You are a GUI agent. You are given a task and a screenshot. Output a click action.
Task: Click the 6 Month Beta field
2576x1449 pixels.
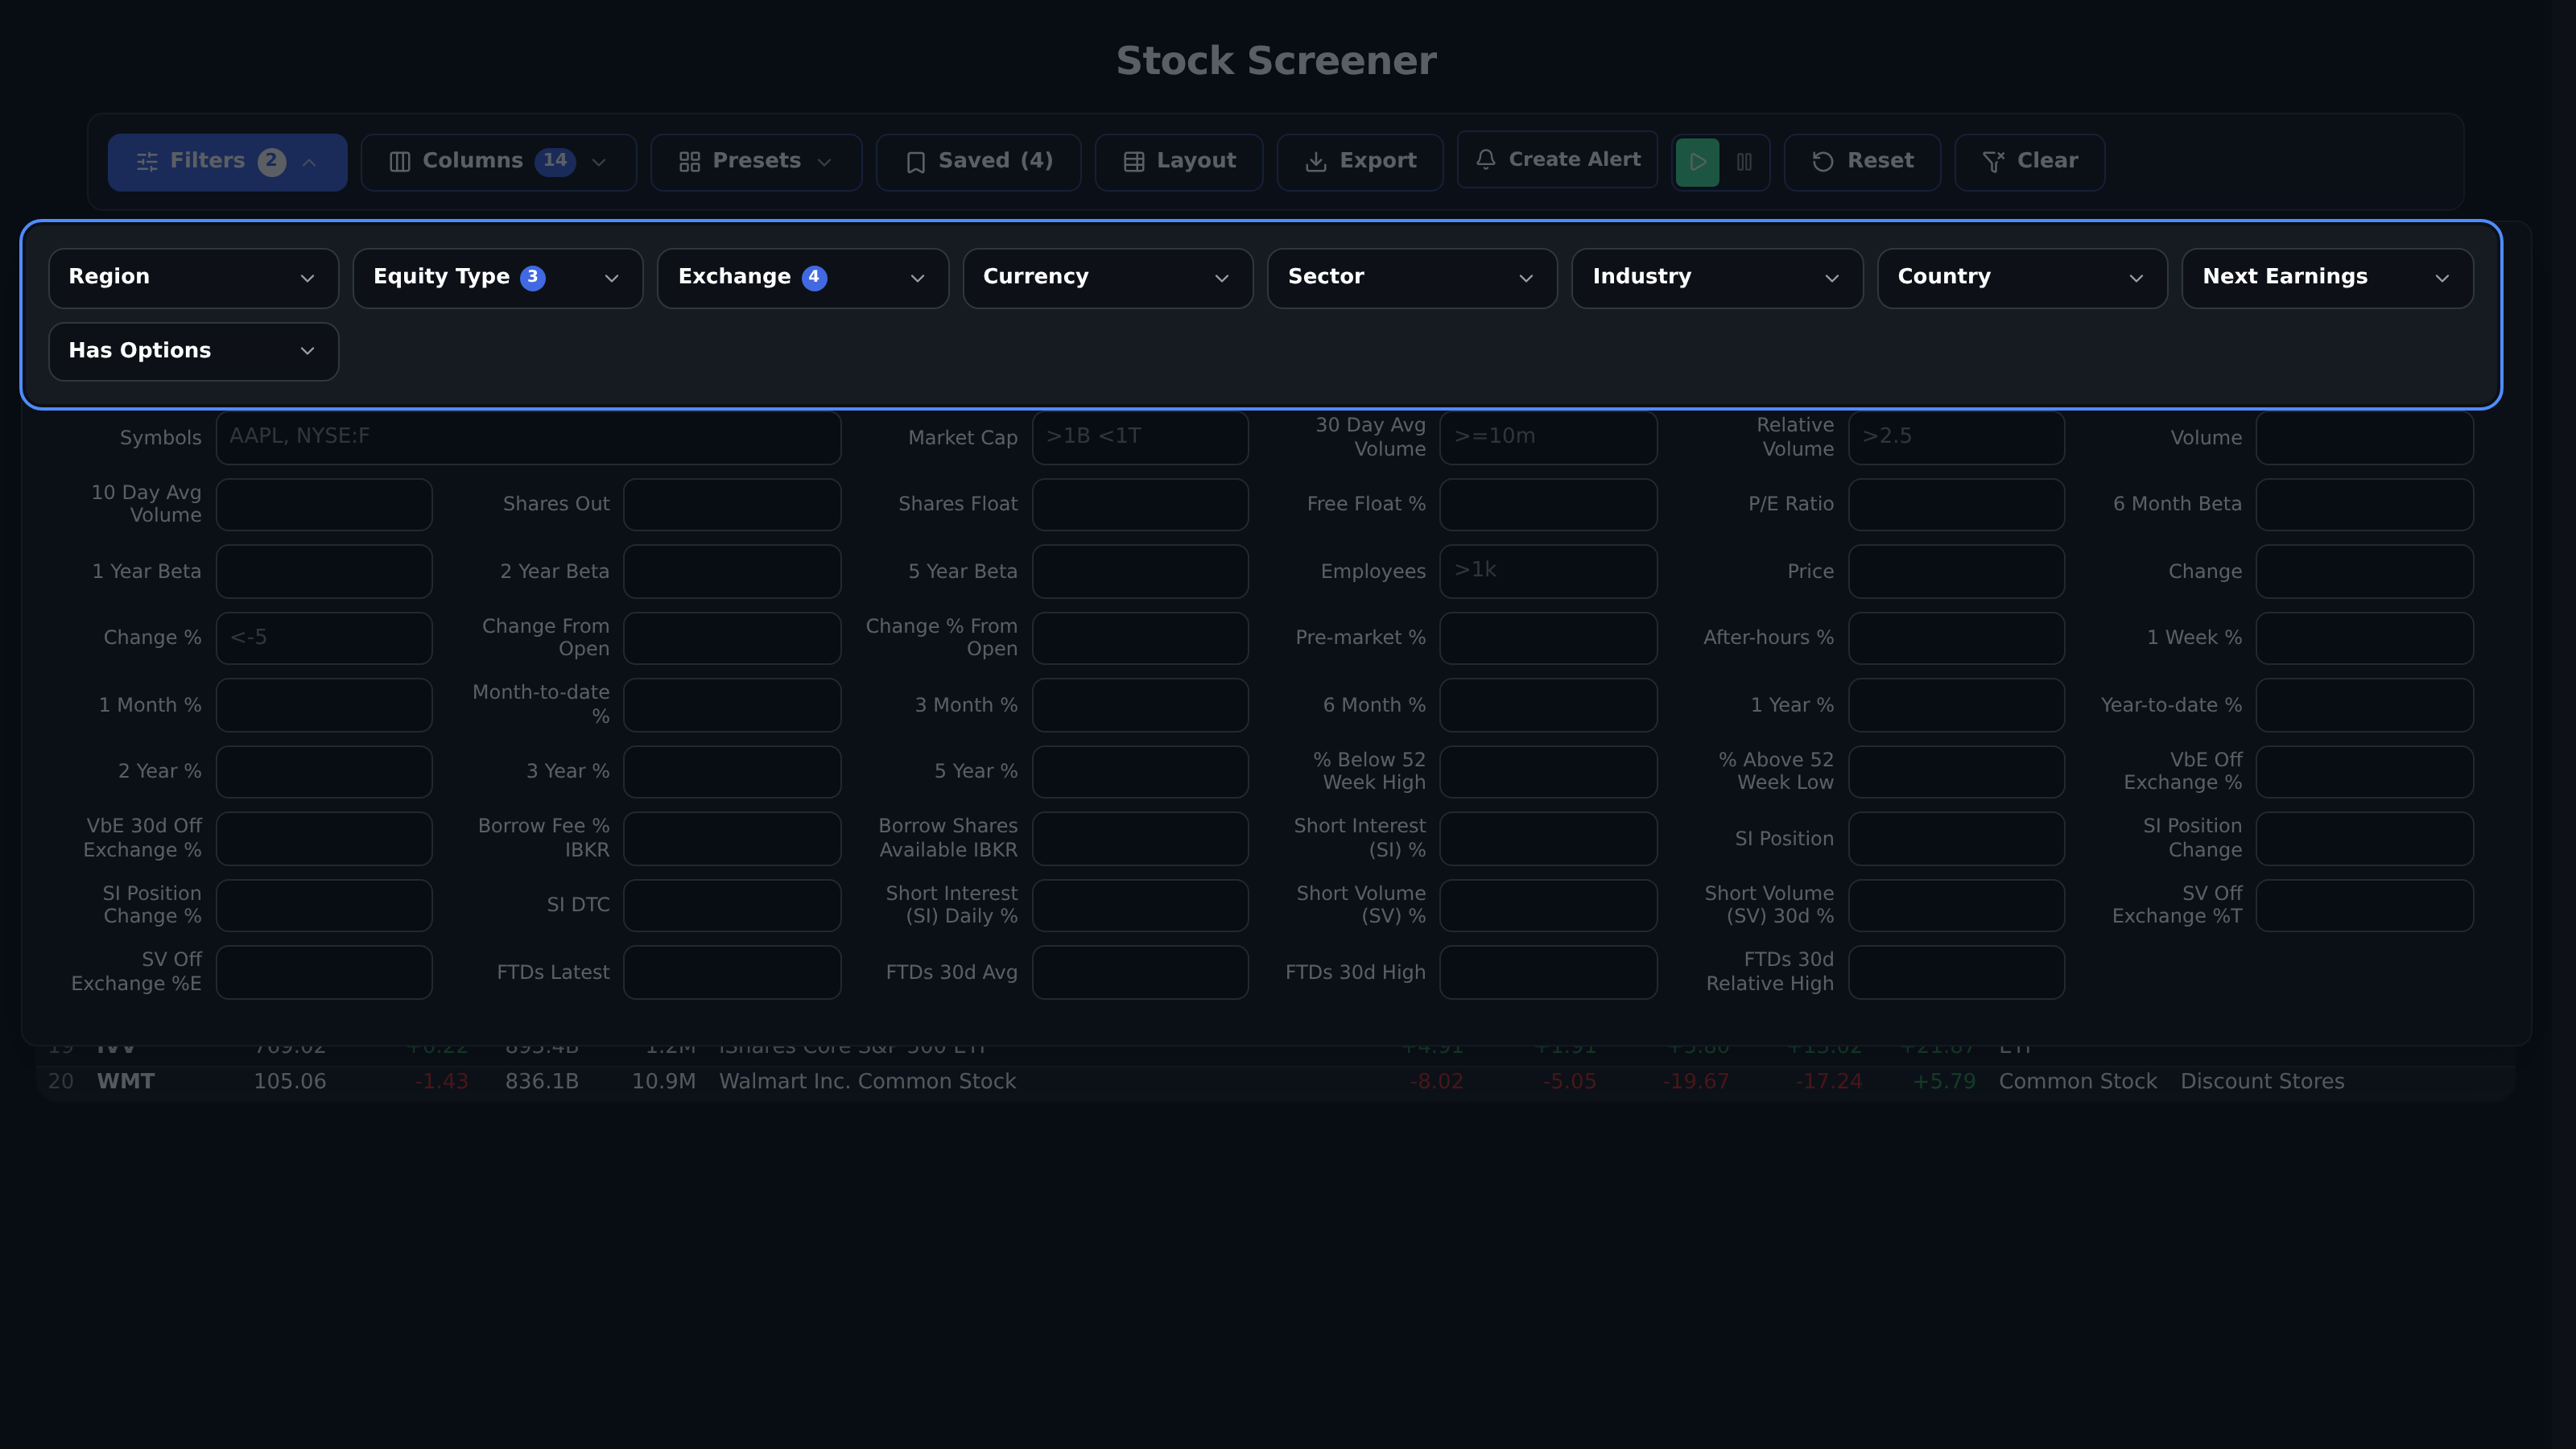(x=2365, y=504)
